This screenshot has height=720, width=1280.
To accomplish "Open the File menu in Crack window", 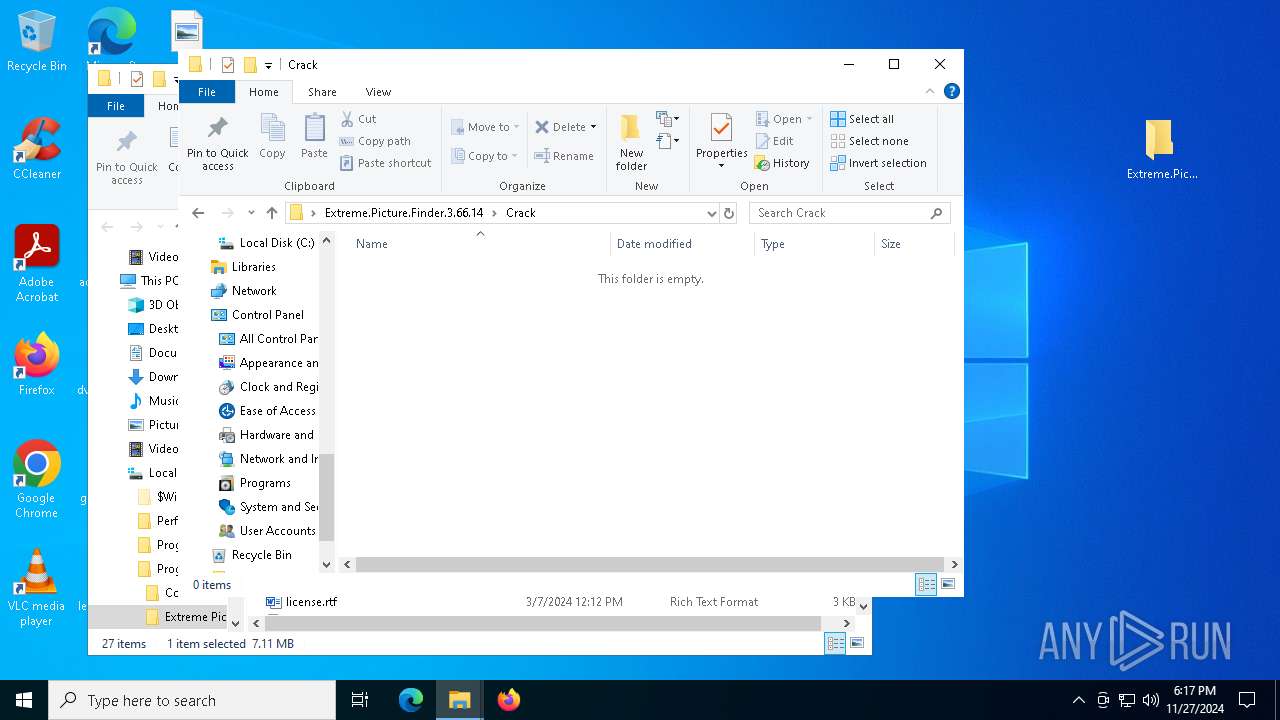I will (x=207, y=92).
